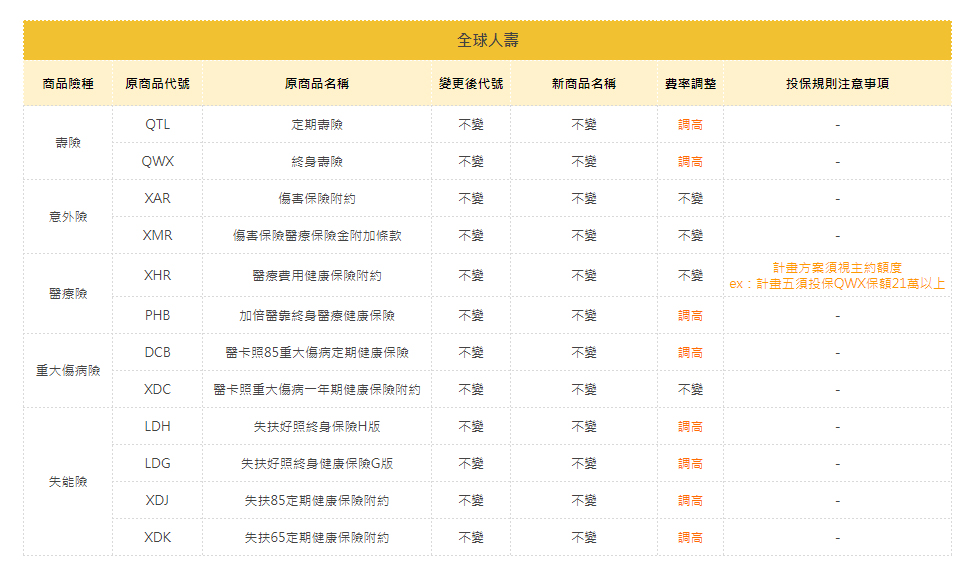Select product code LDG
975x579 pixels.
point(157,463)
